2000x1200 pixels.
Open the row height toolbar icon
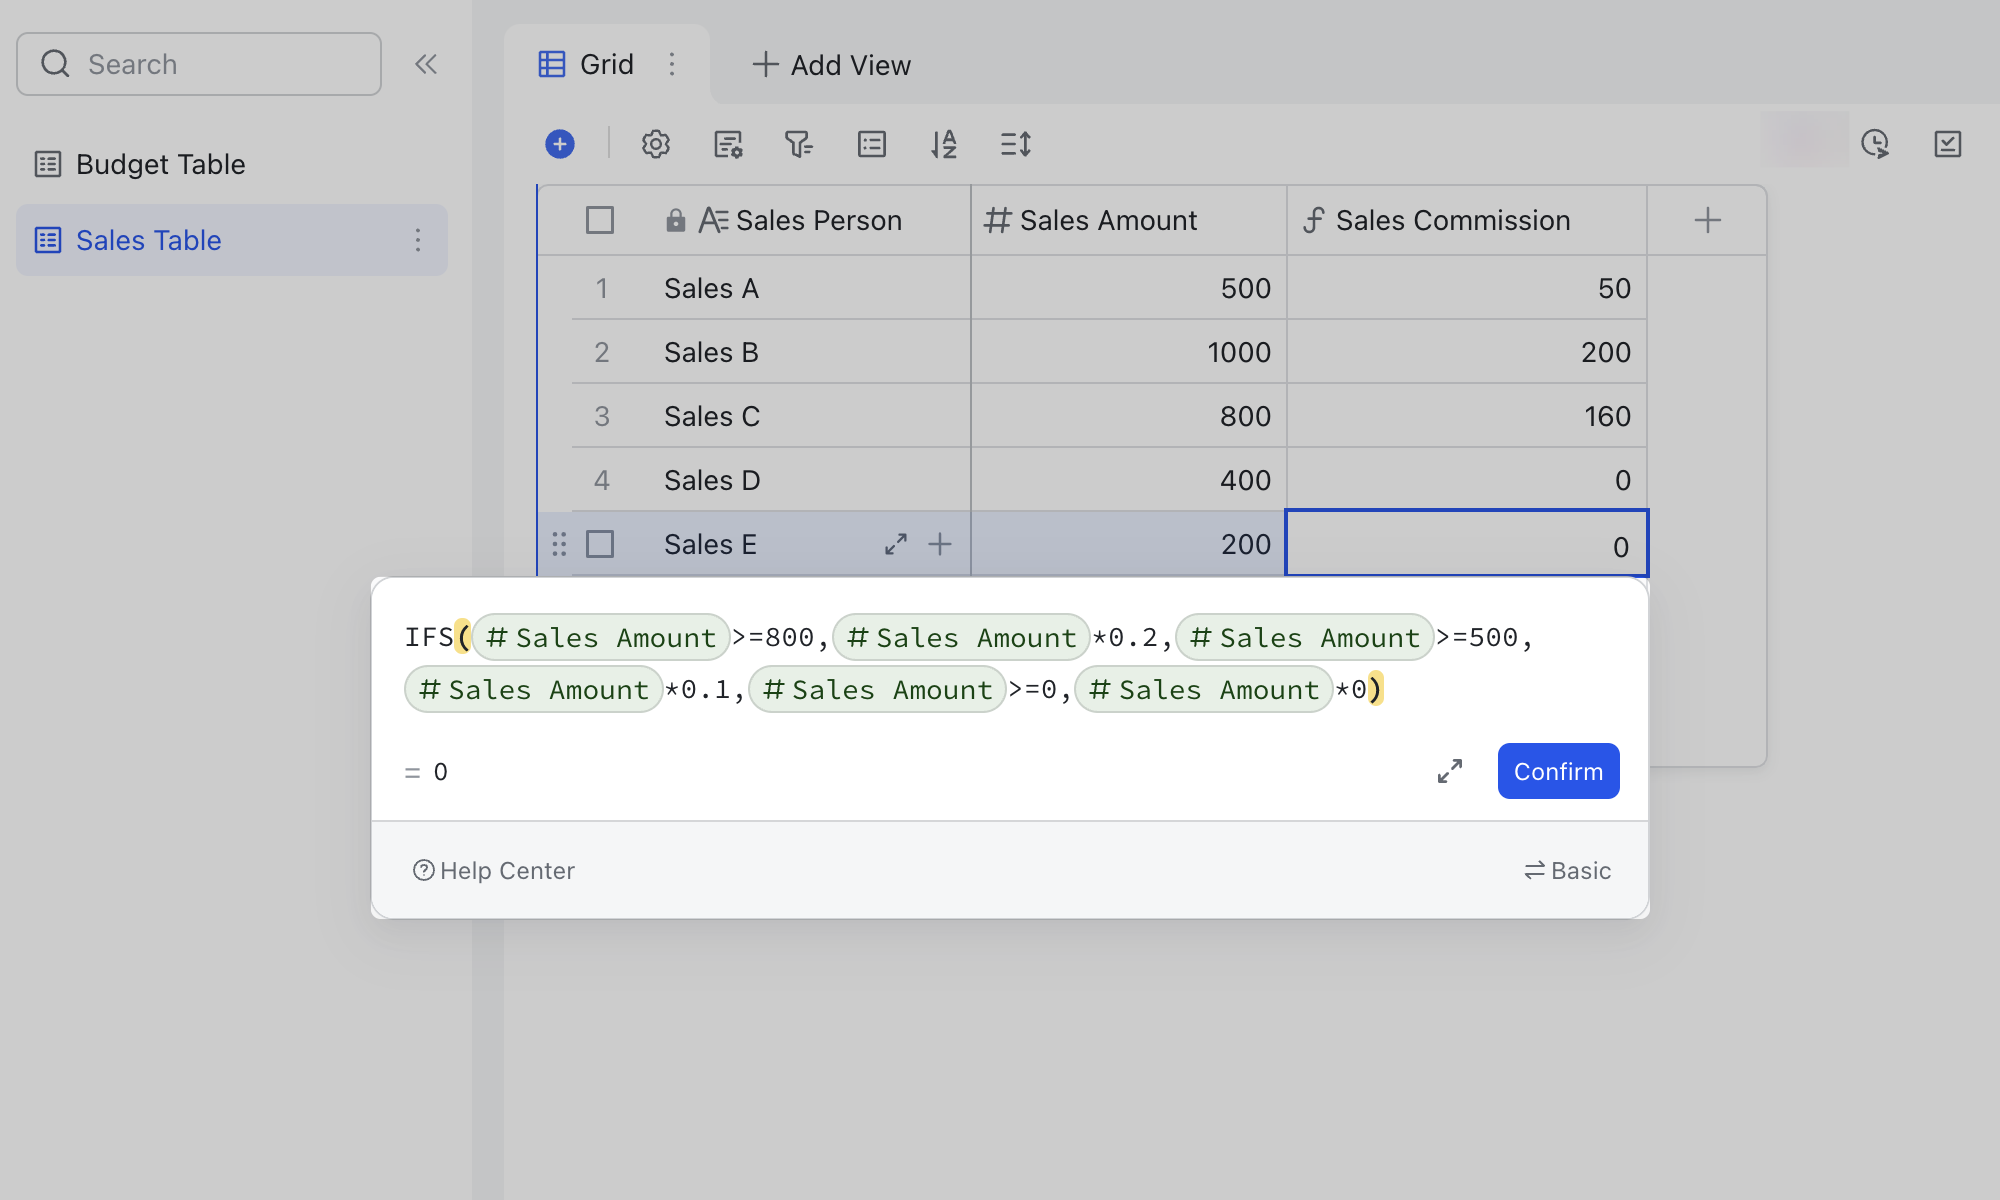[x=1016, y=144]
